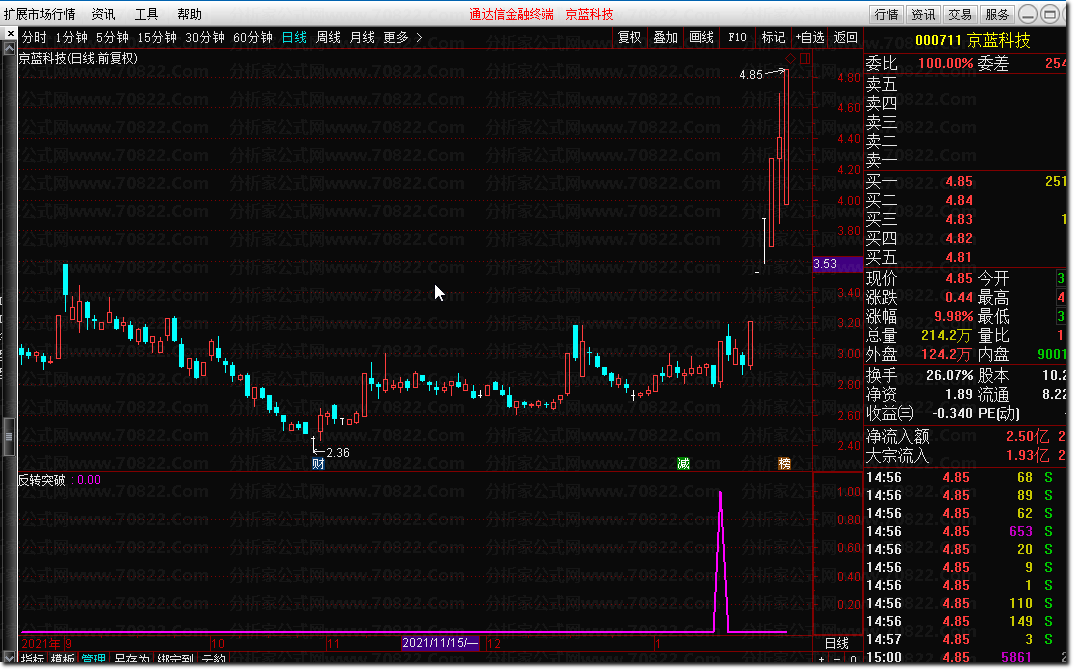Viewport: 1075px width, 670px height.
Task: Click the 行情 button in title bar
Action: 886,14
